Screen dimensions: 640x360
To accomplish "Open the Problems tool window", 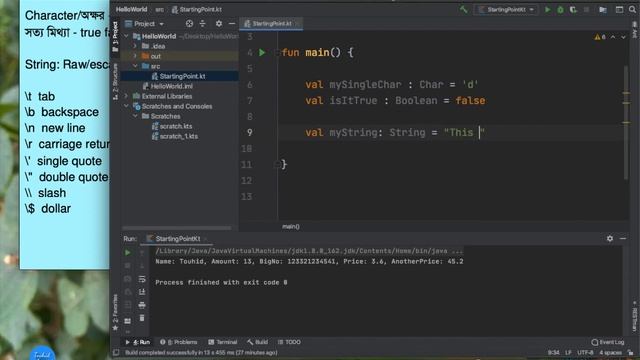I will point(179,342).
